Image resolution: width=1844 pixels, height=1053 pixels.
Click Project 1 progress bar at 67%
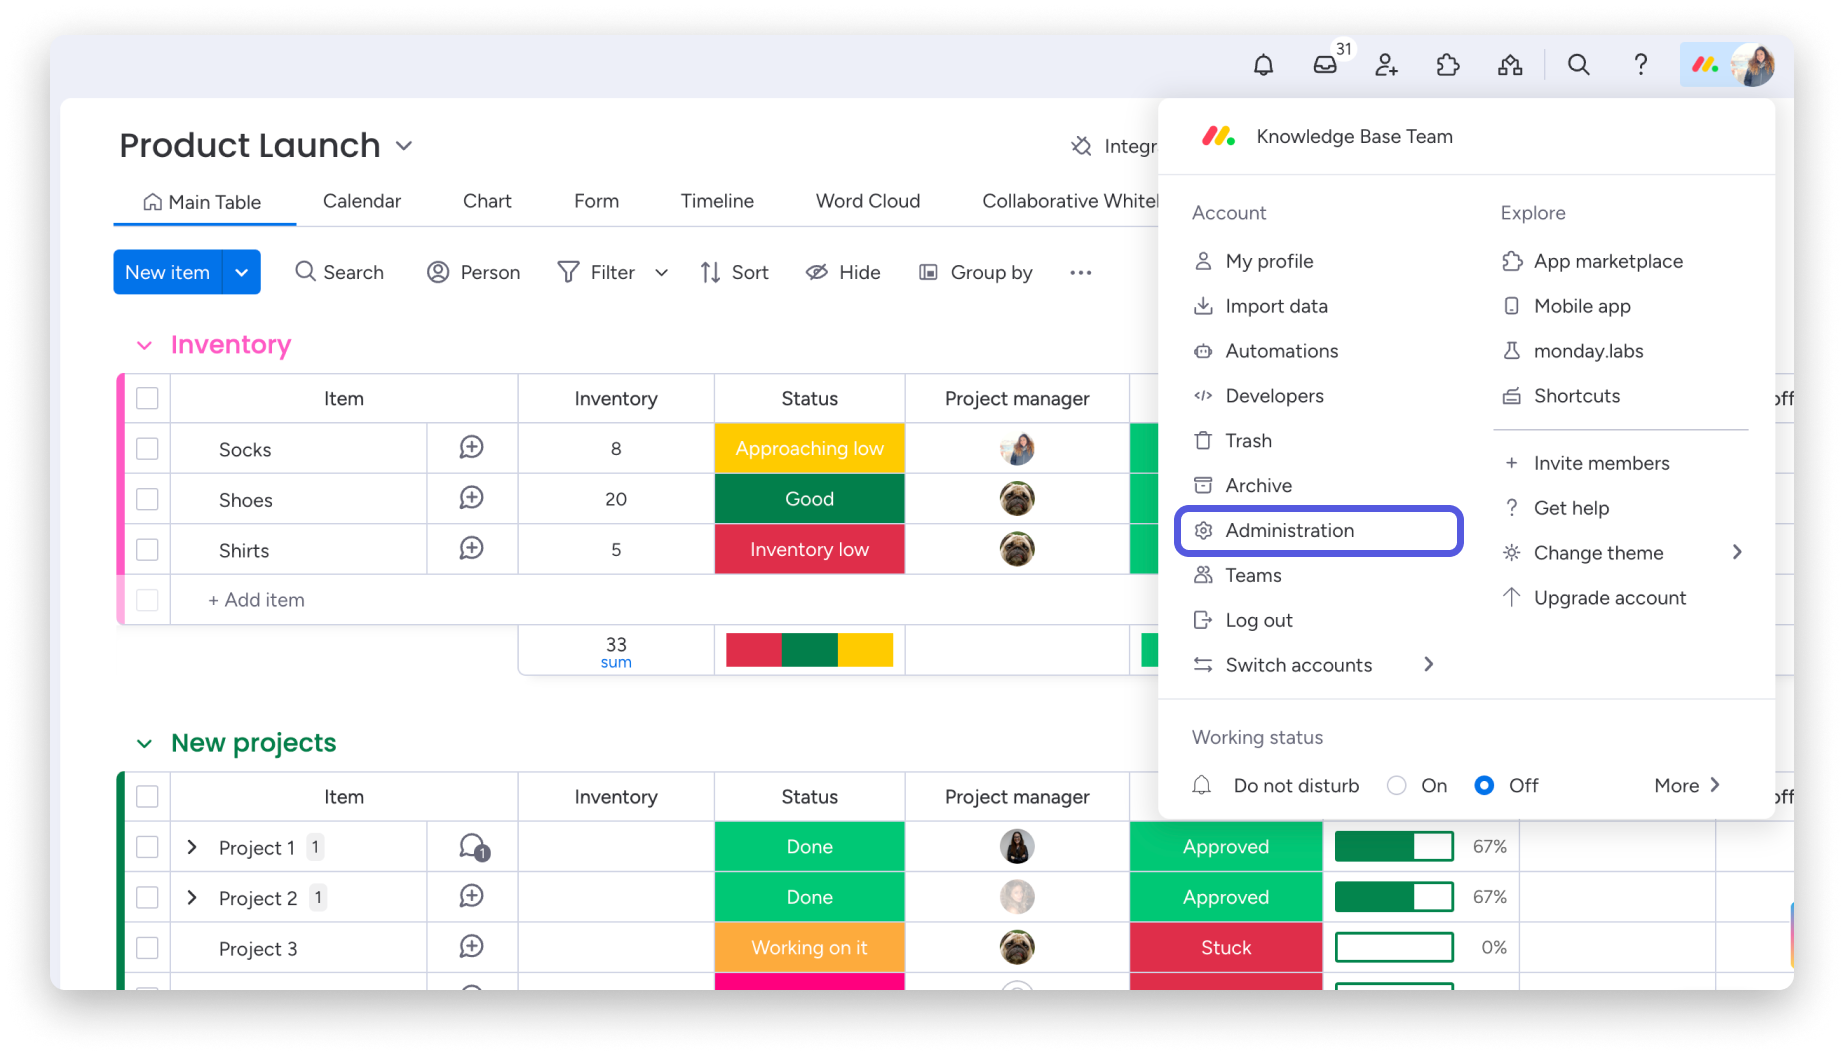coord(1394,846)
